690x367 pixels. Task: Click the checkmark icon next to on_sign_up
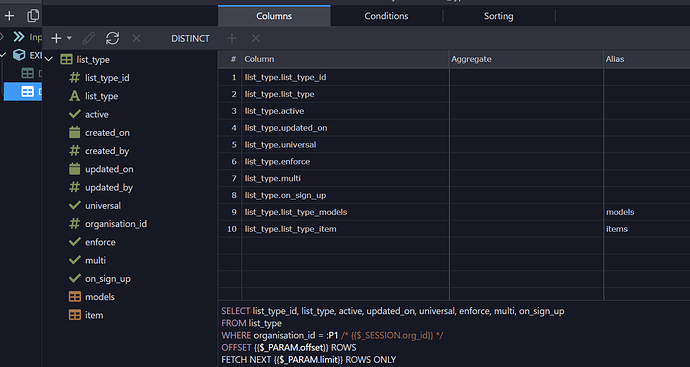75,279
